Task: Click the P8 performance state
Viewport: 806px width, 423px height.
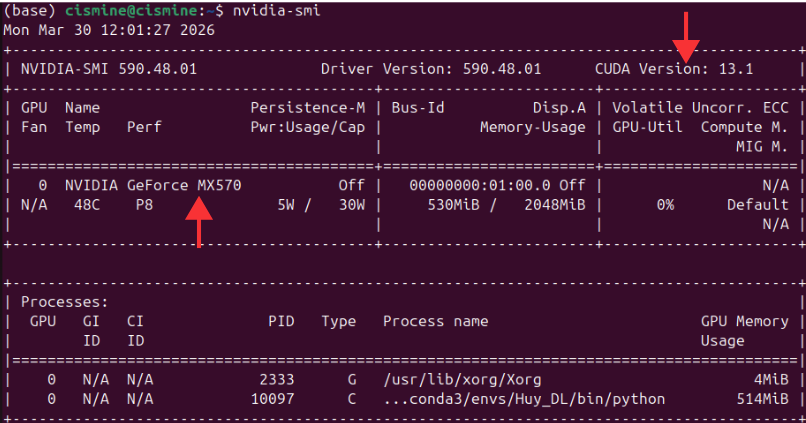Action: (146, 204)
